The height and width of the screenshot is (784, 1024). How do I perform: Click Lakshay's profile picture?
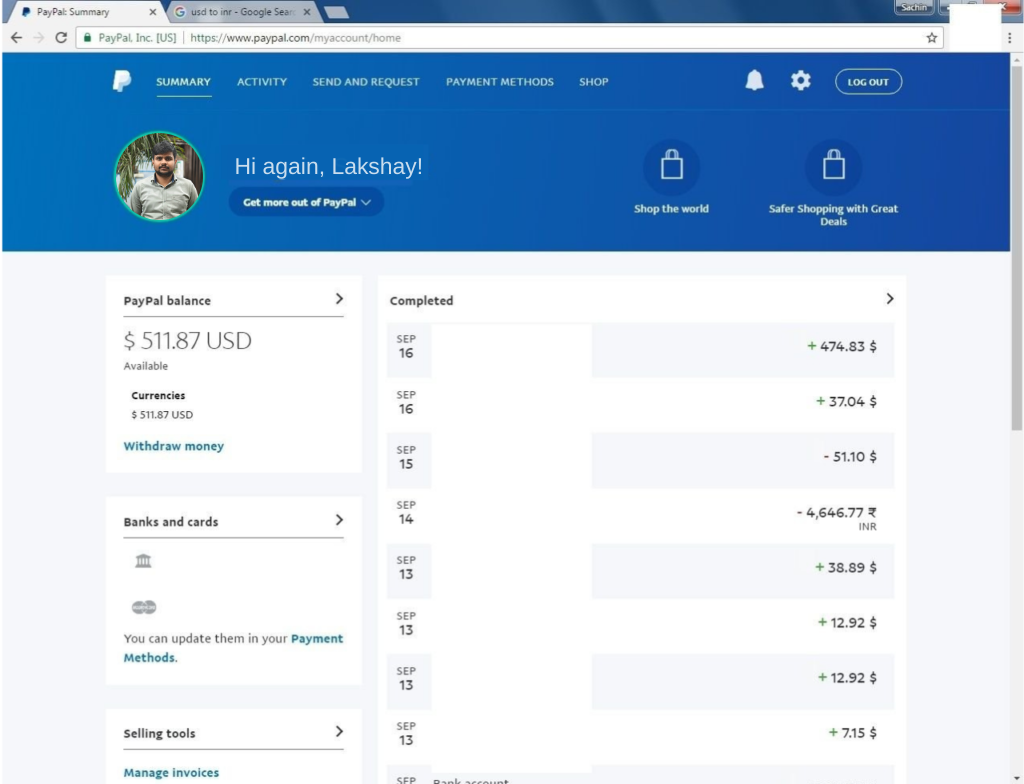(159, 174)
